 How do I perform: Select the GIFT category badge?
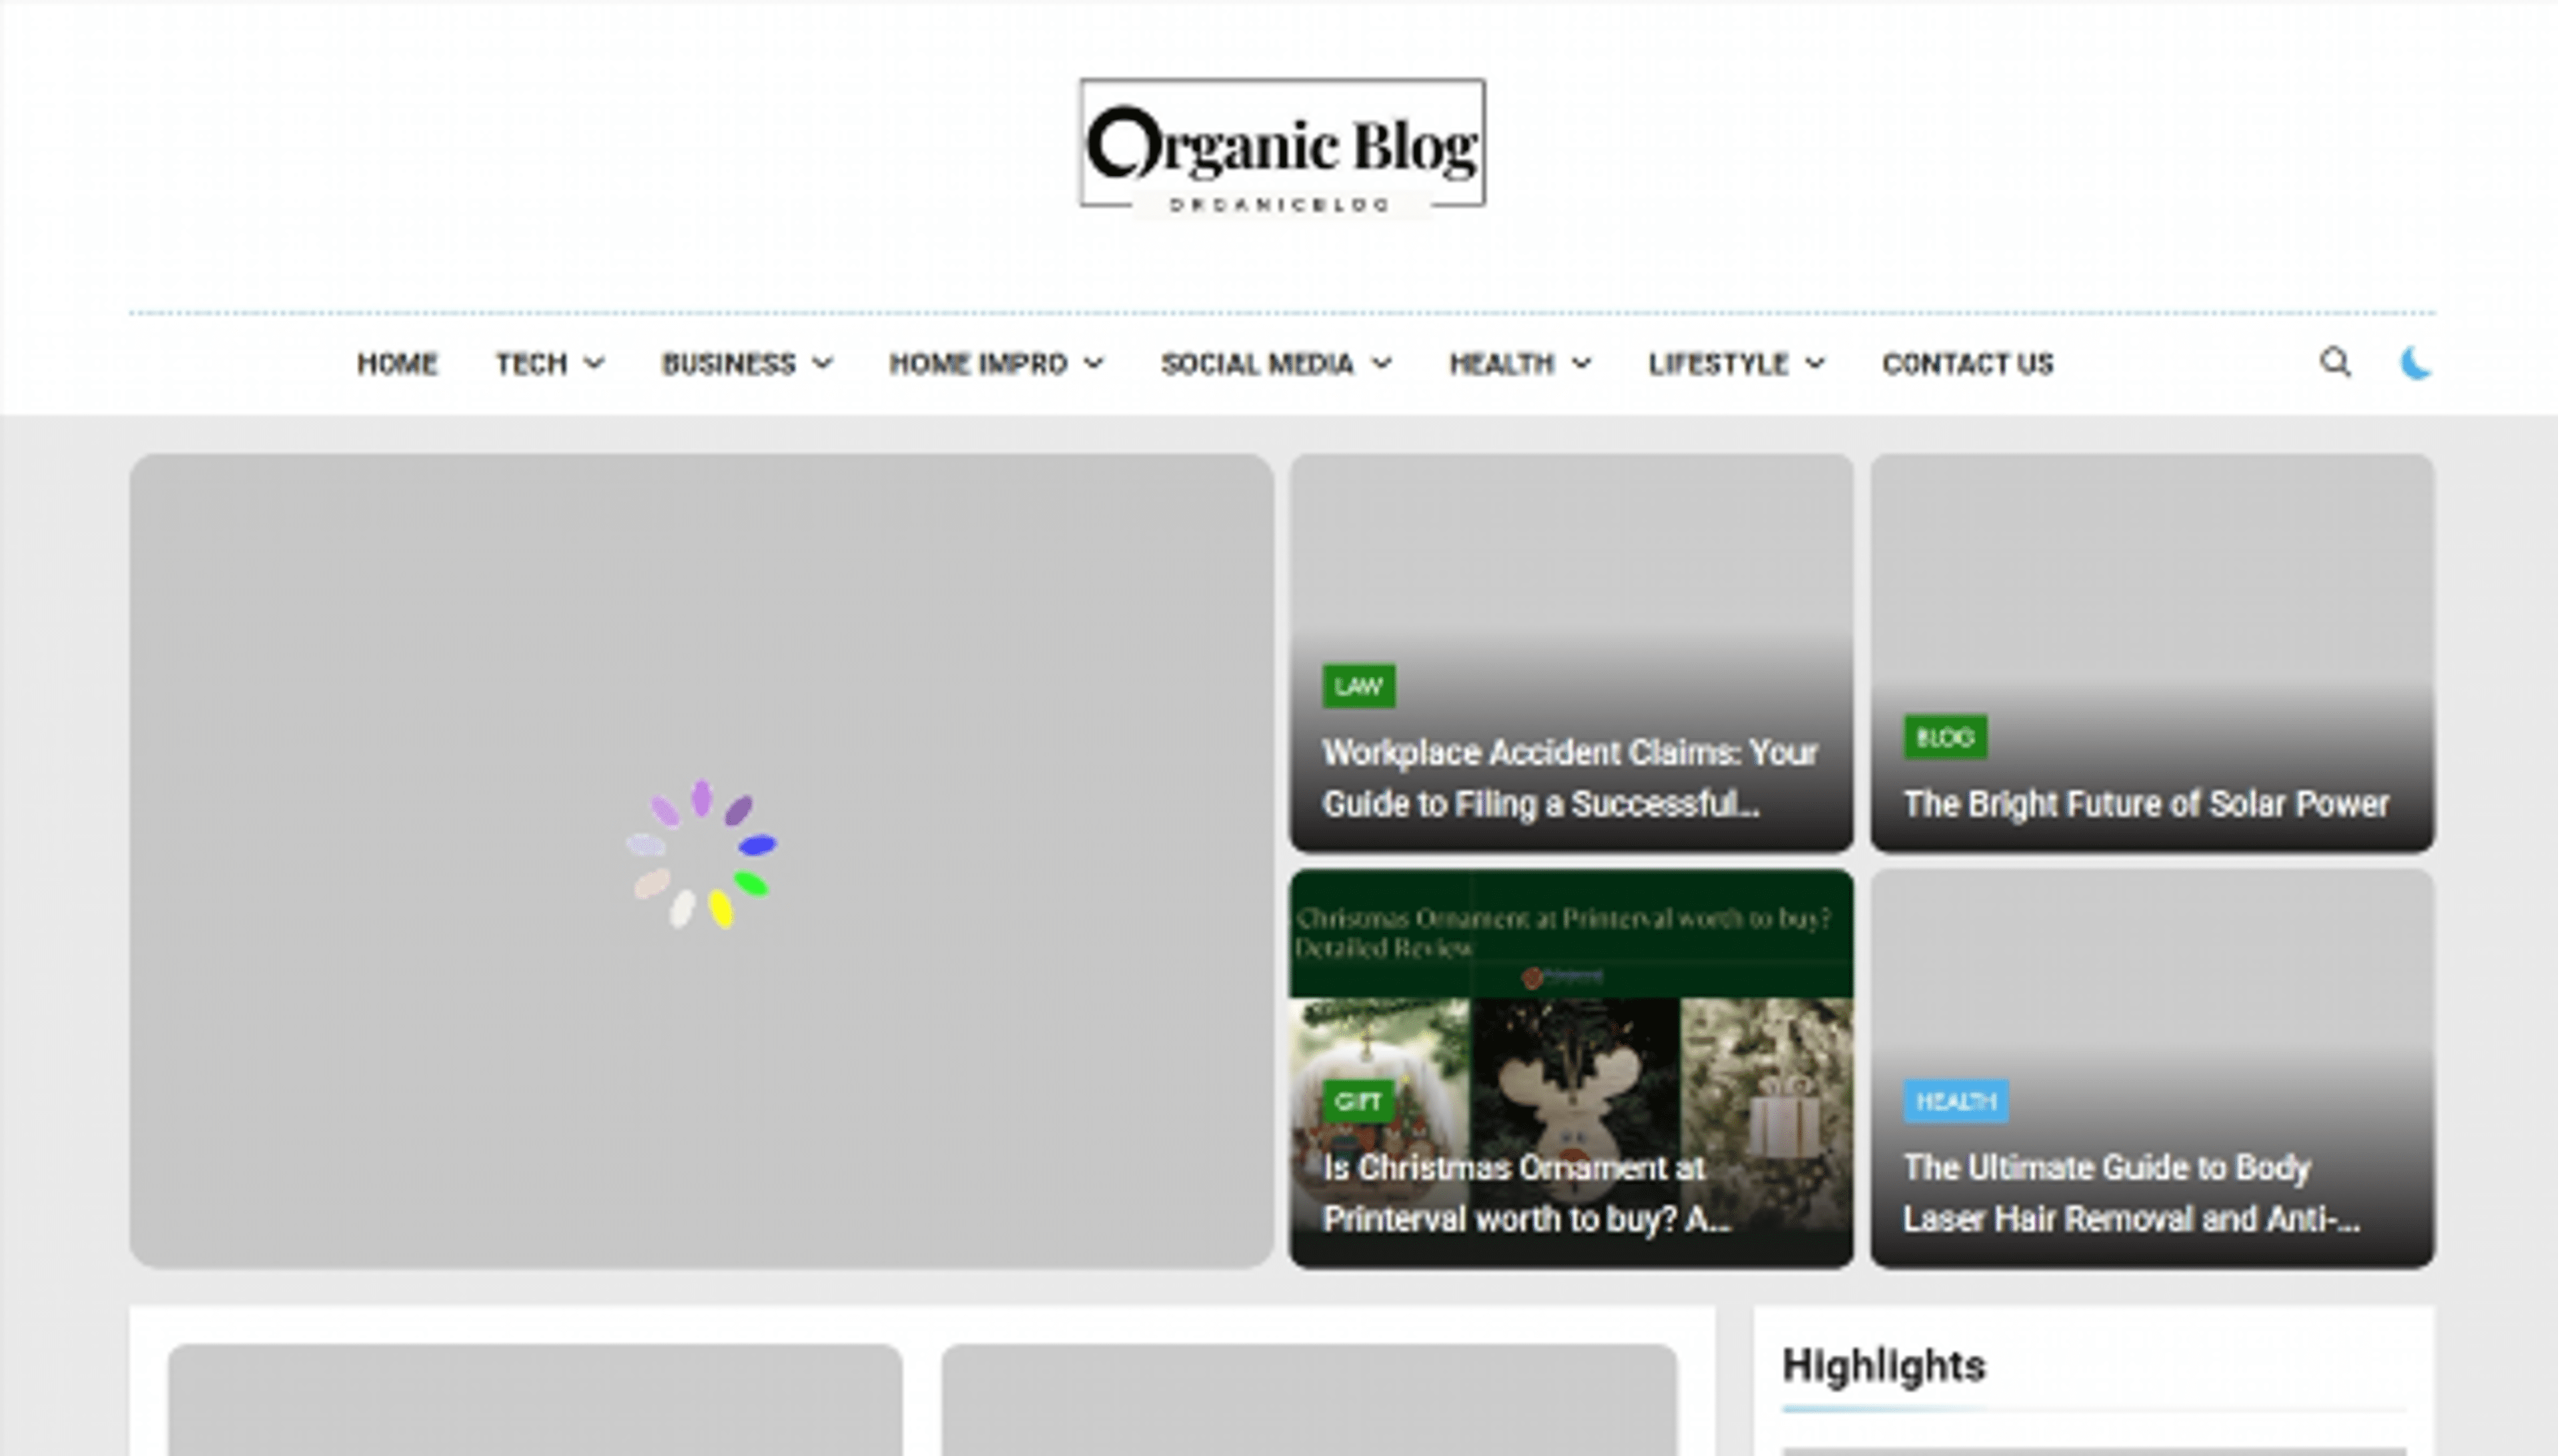1360,1102
